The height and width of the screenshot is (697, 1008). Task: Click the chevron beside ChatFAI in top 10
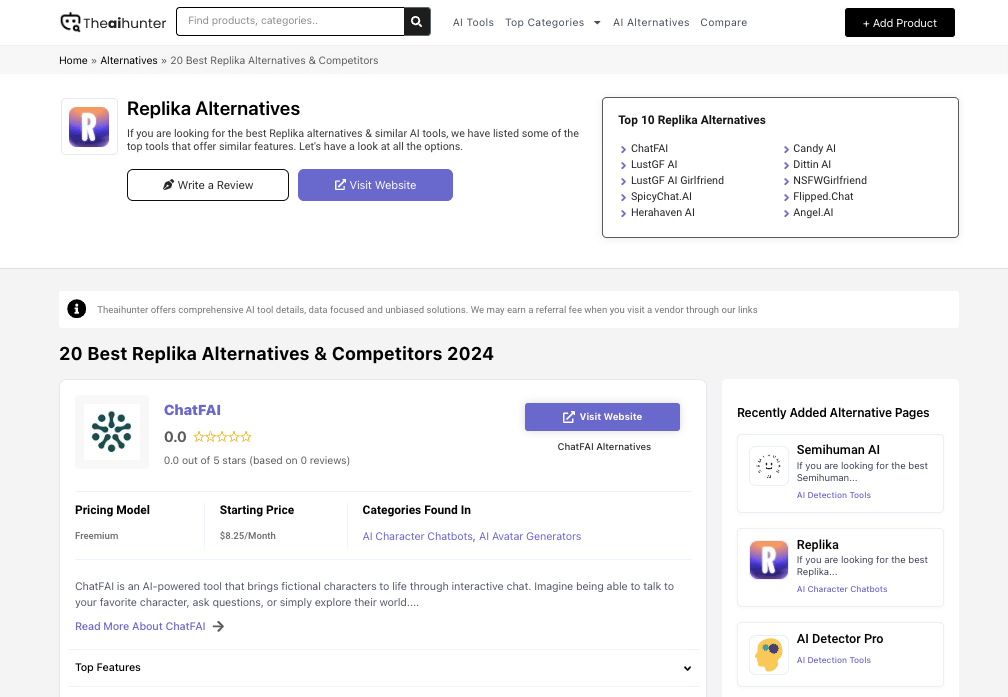coord(623,149)
